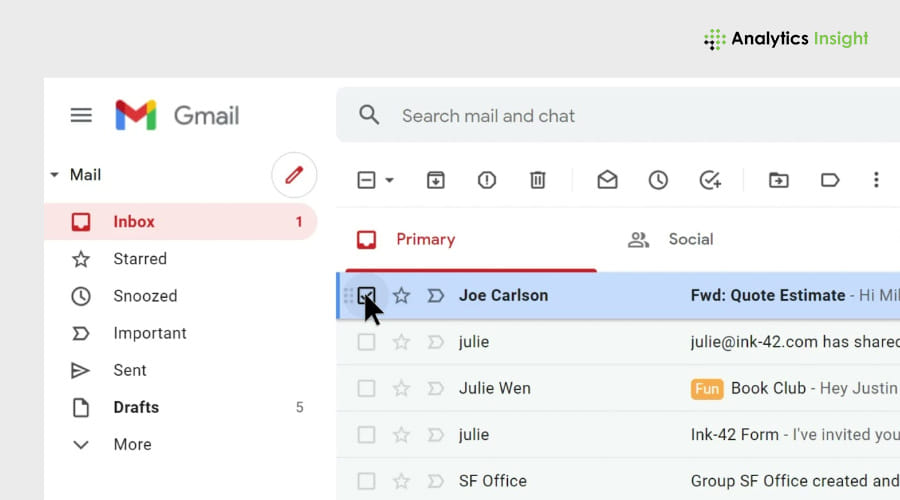The width and height of the screenshot is (900, 500).
Task: Mark selected email as read icon
Action: coord(607,180)
